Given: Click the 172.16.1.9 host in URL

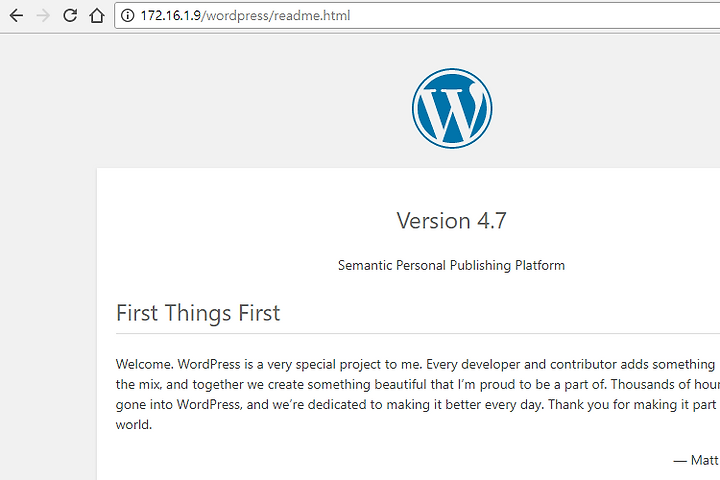Looking at the screenshot, I should [171, 16].
